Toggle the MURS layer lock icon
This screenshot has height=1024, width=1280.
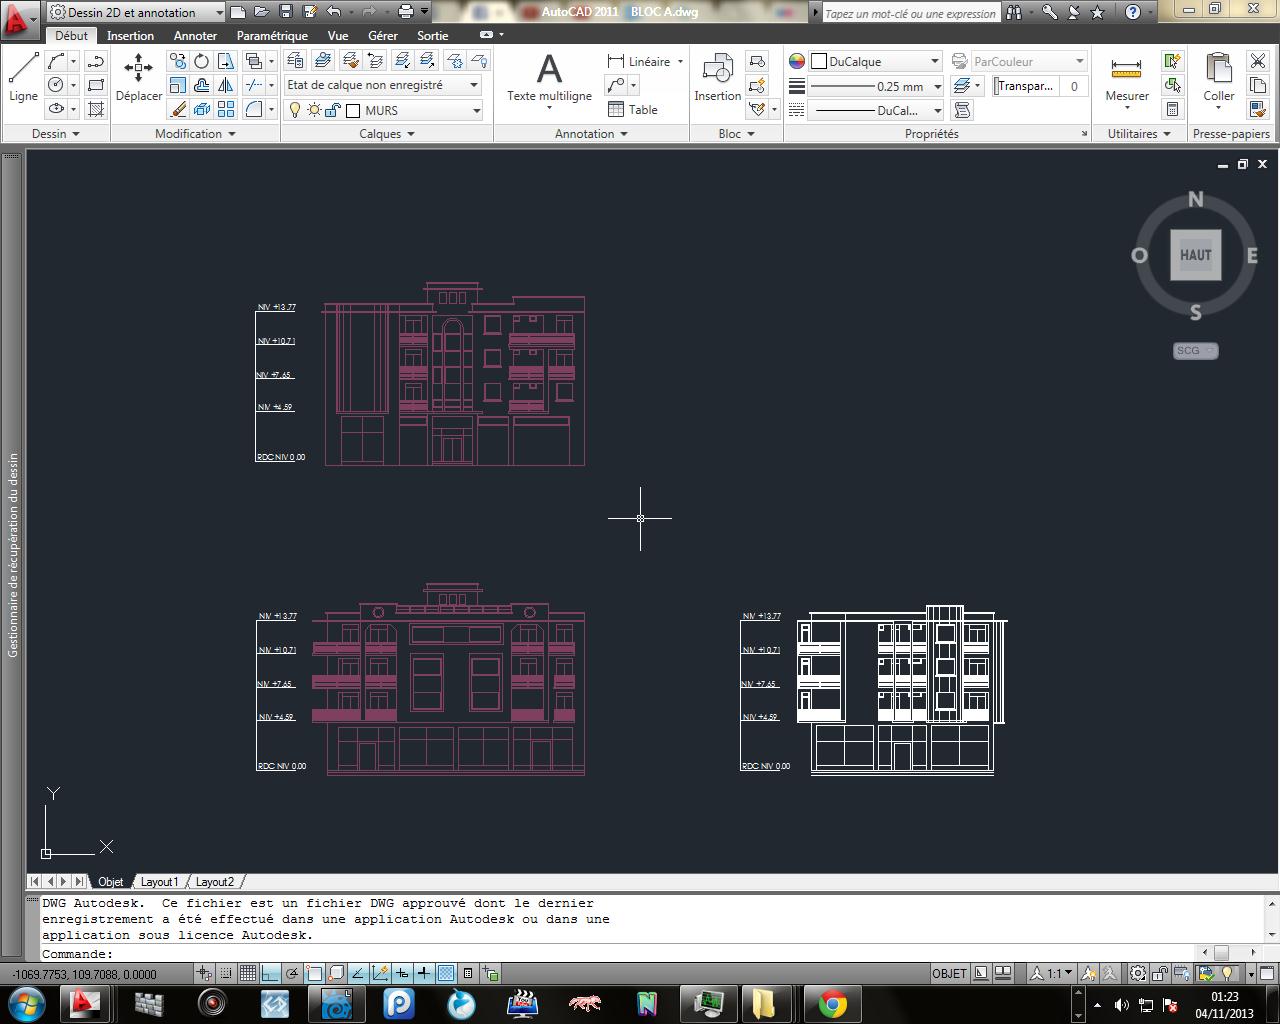pyautogui.click(x=333, y=110)
